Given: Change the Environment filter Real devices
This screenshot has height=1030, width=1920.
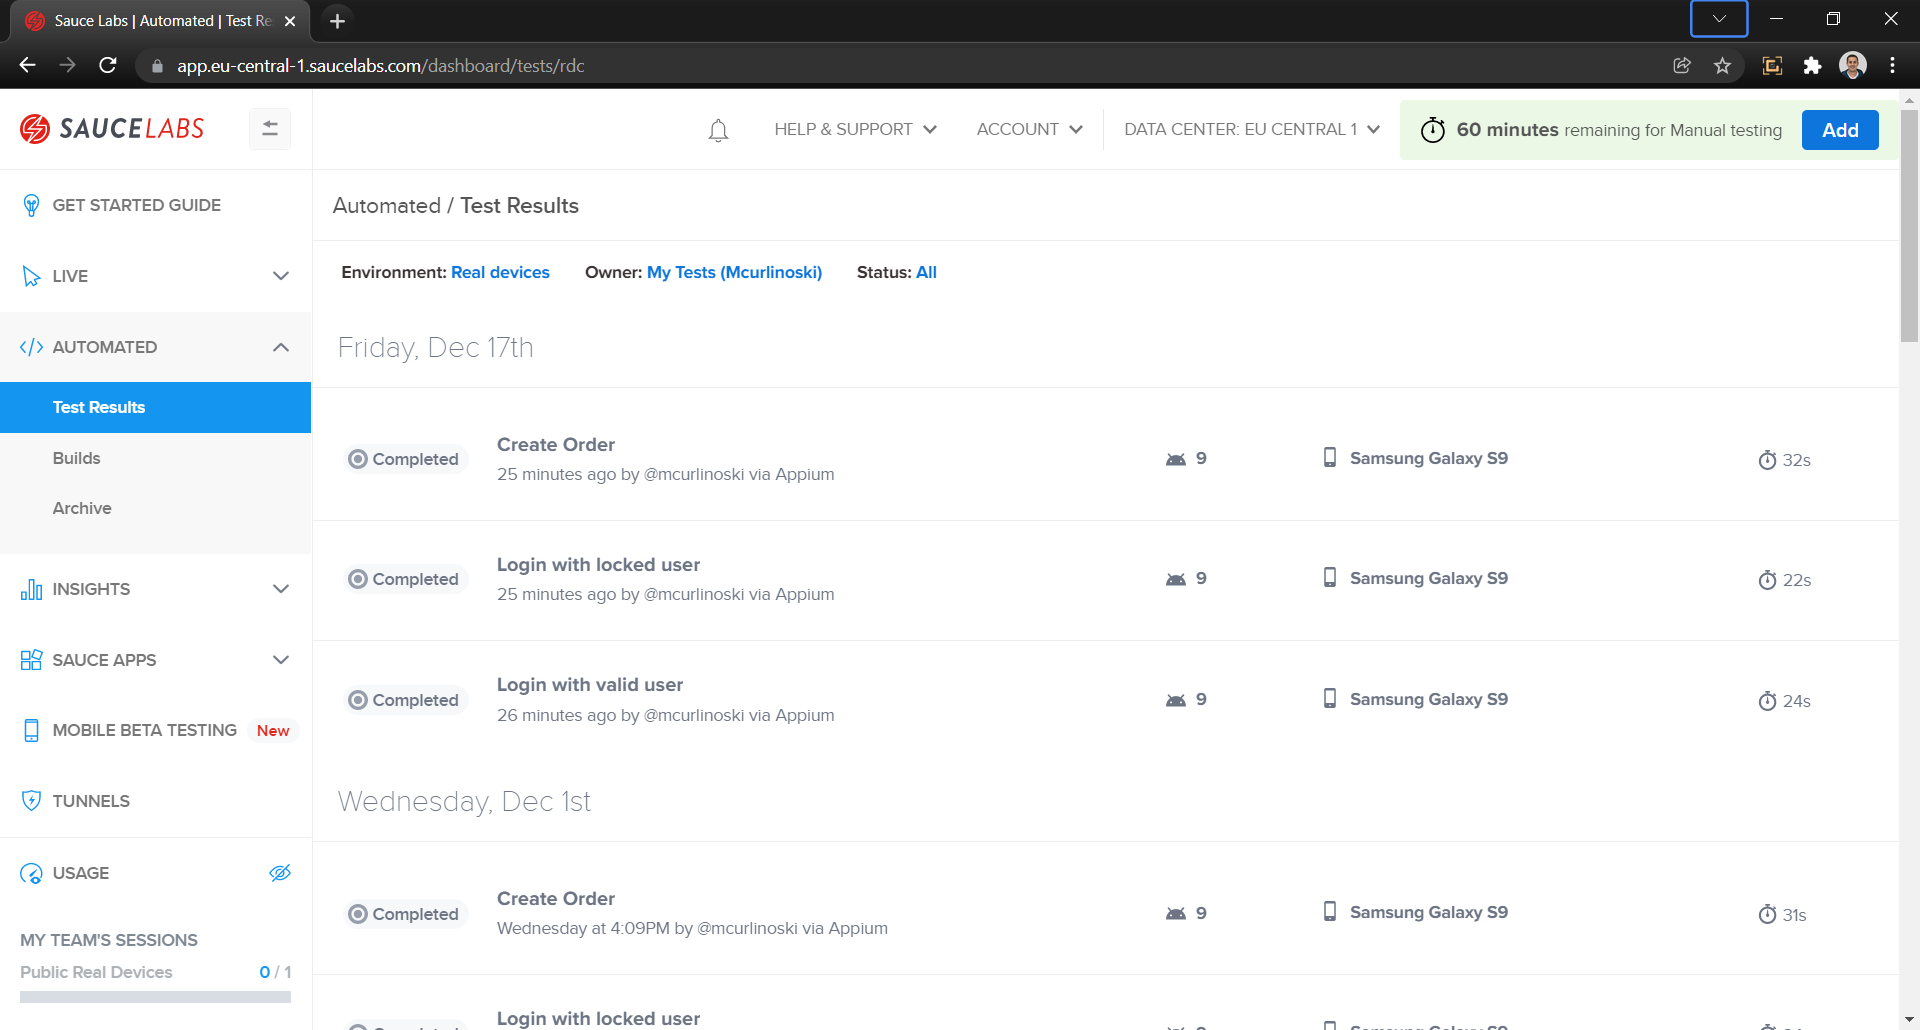Looking at the screenshot, I should tap(500, 272).
